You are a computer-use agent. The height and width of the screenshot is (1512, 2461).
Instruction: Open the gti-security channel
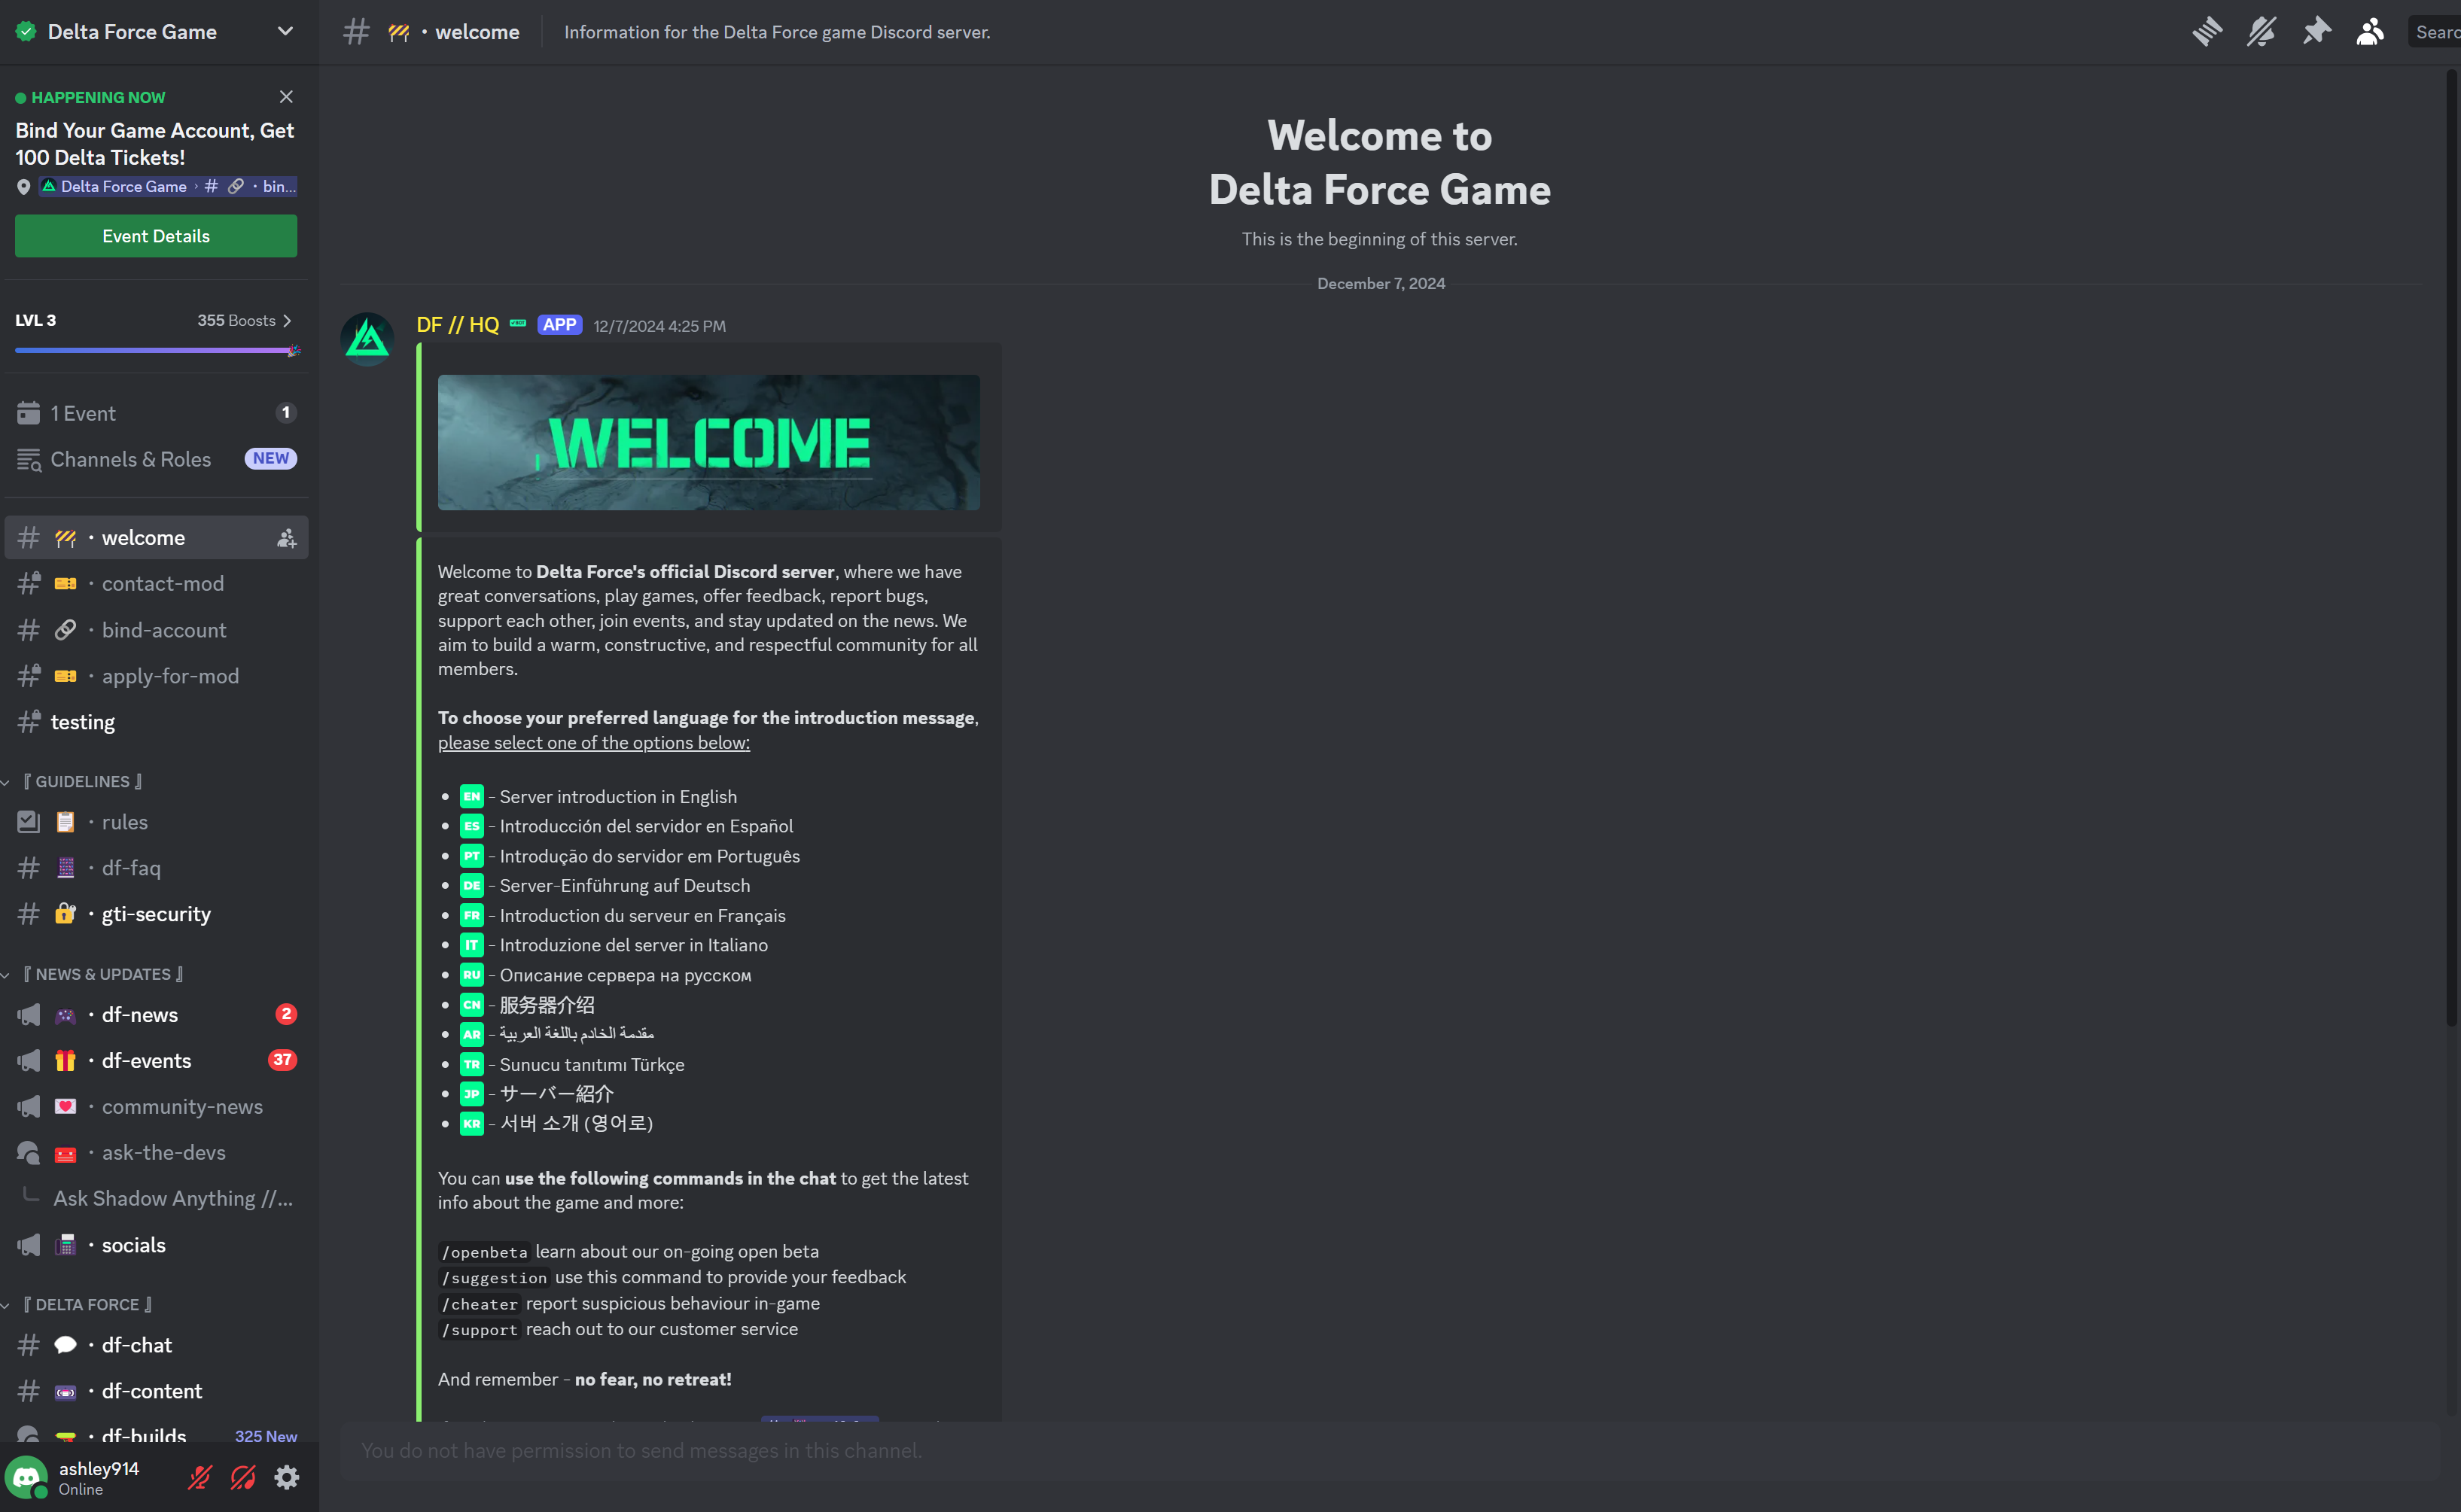tap(156, 914)
